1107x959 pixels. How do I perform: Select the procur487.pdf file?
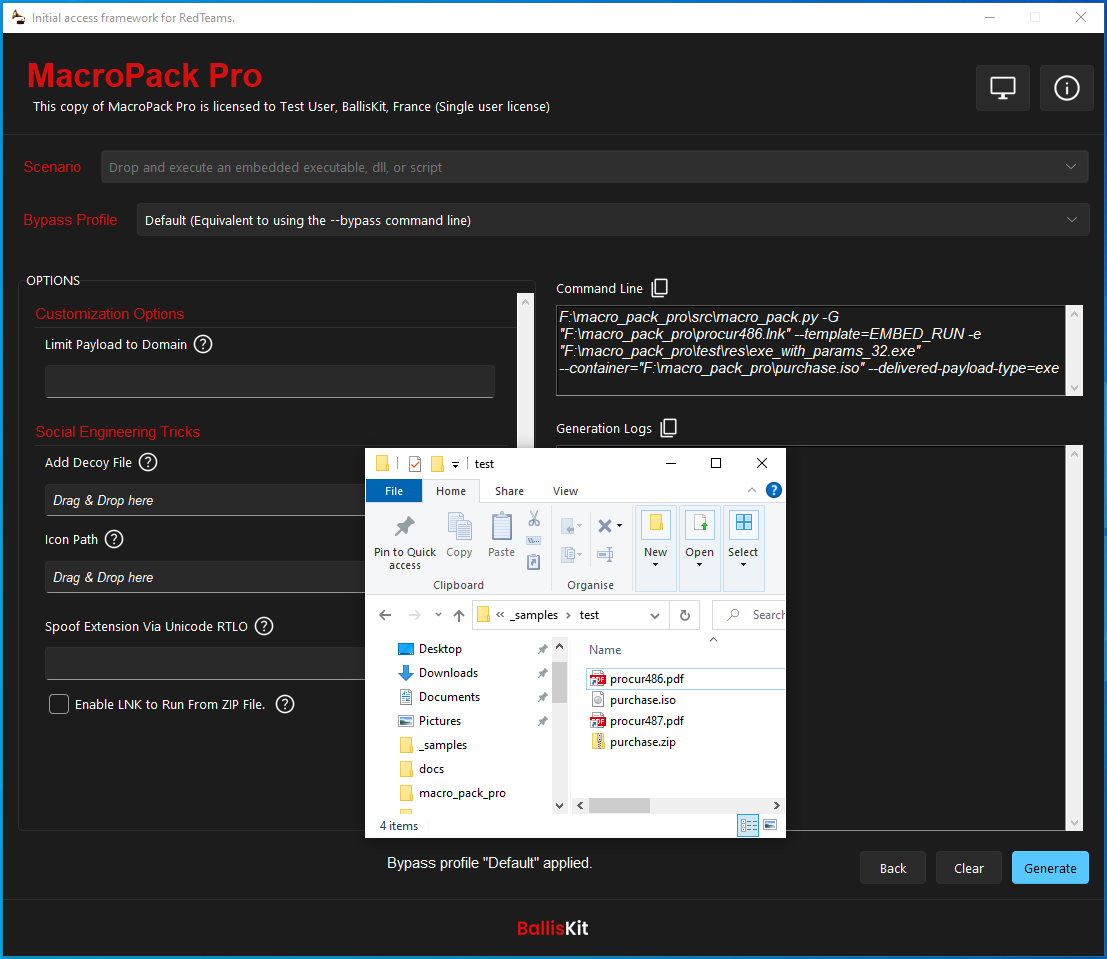[646, 721]
